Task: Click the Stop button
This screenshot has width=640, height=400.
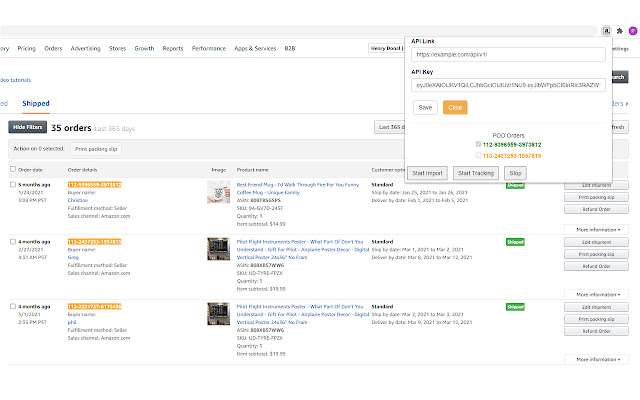Action: (x=515, y=173)
